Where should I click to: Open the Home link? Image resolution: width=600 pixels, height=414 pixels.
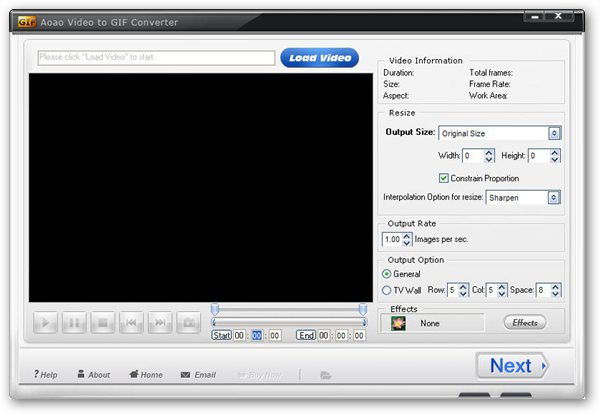point(146,374)
